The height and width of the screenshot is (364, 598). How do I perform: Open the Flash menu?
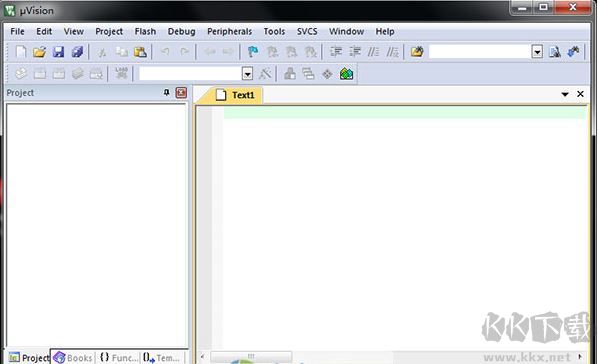[x=145, y=31]
